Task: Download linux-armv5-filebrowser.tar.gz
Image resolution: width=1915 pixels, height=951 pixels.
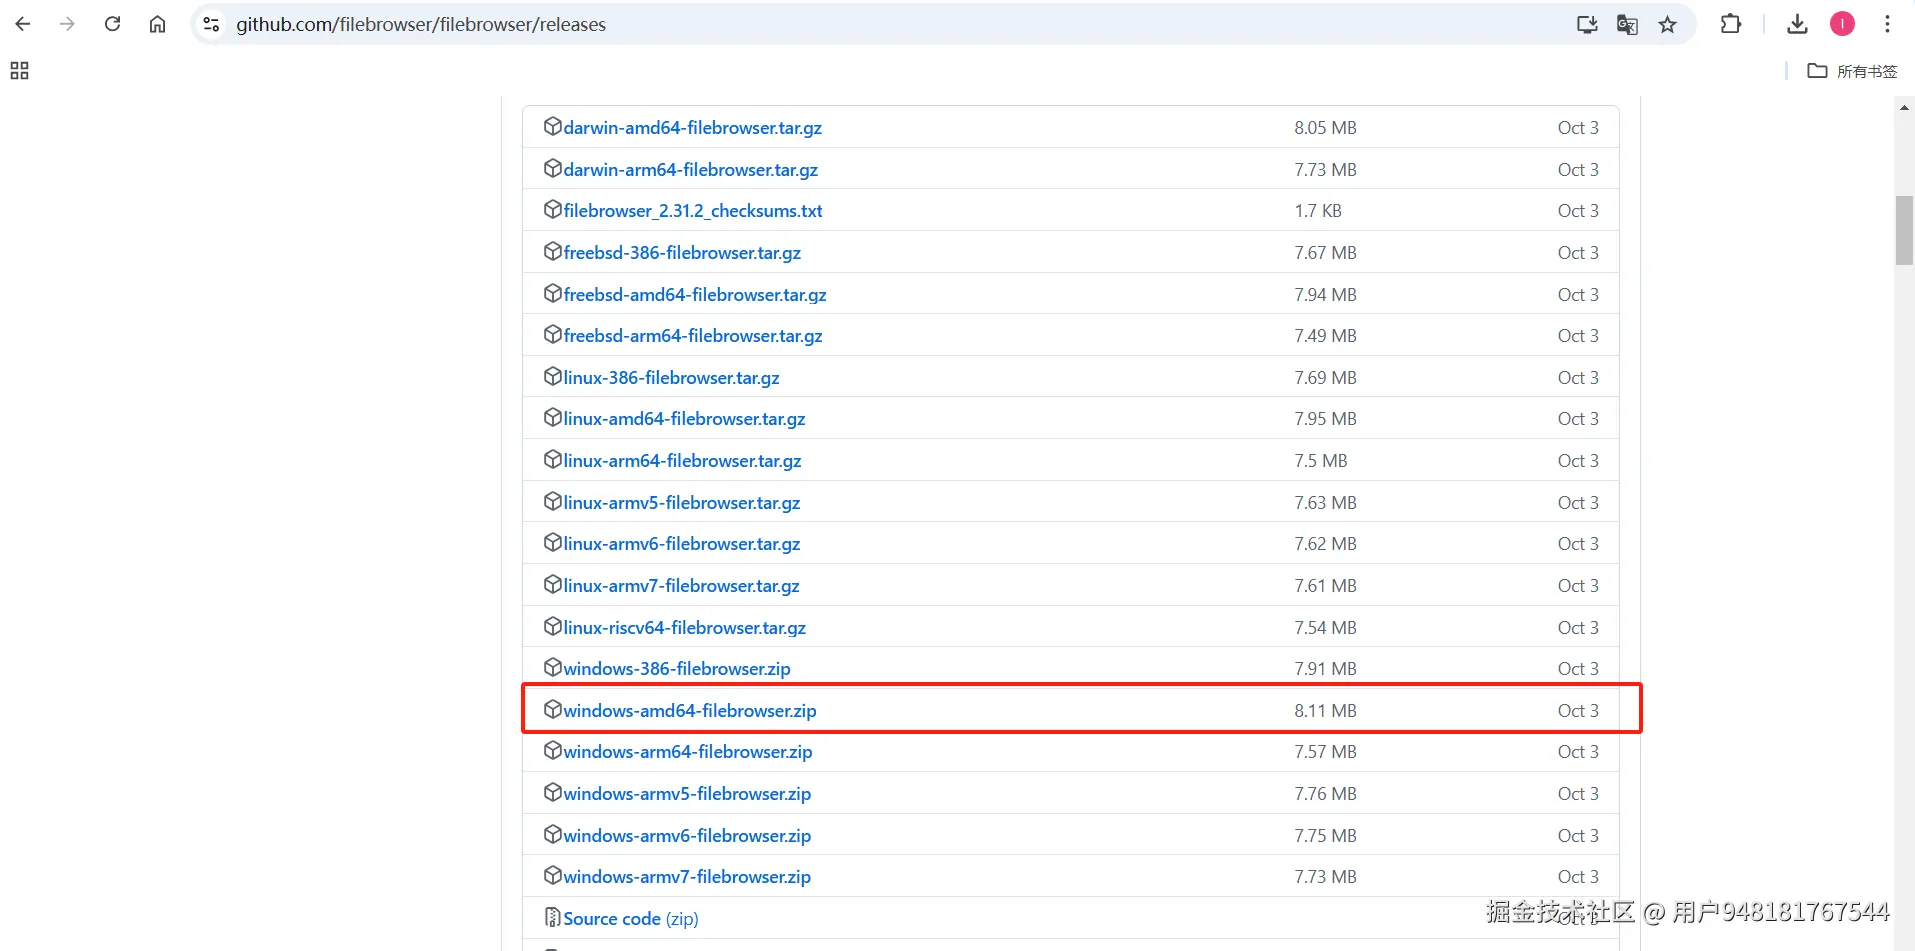Action: pos(681,503)
